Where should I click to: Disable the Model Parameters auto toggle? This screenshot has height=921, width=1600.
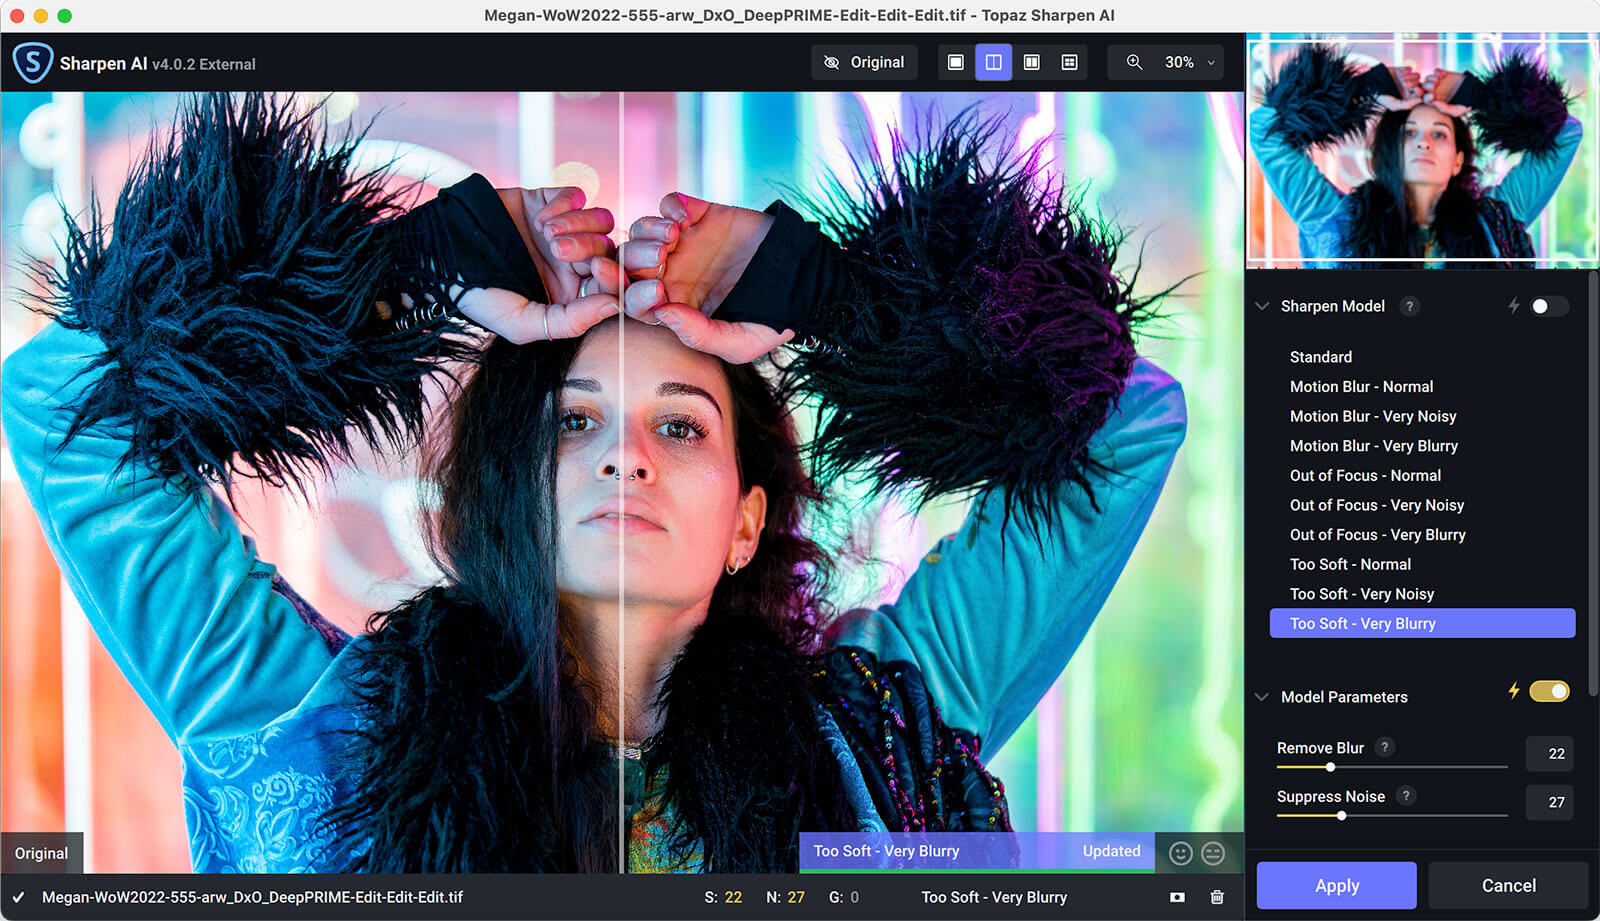[x=1549, y=691]
